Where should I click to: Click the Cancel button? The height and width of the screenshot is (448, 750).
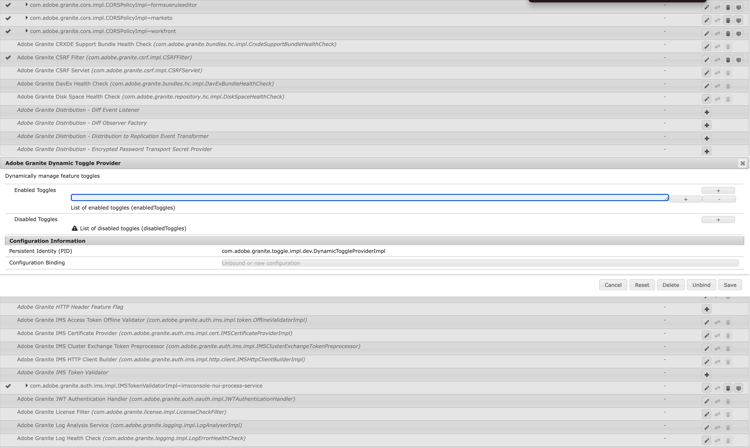tap(613, 285)
